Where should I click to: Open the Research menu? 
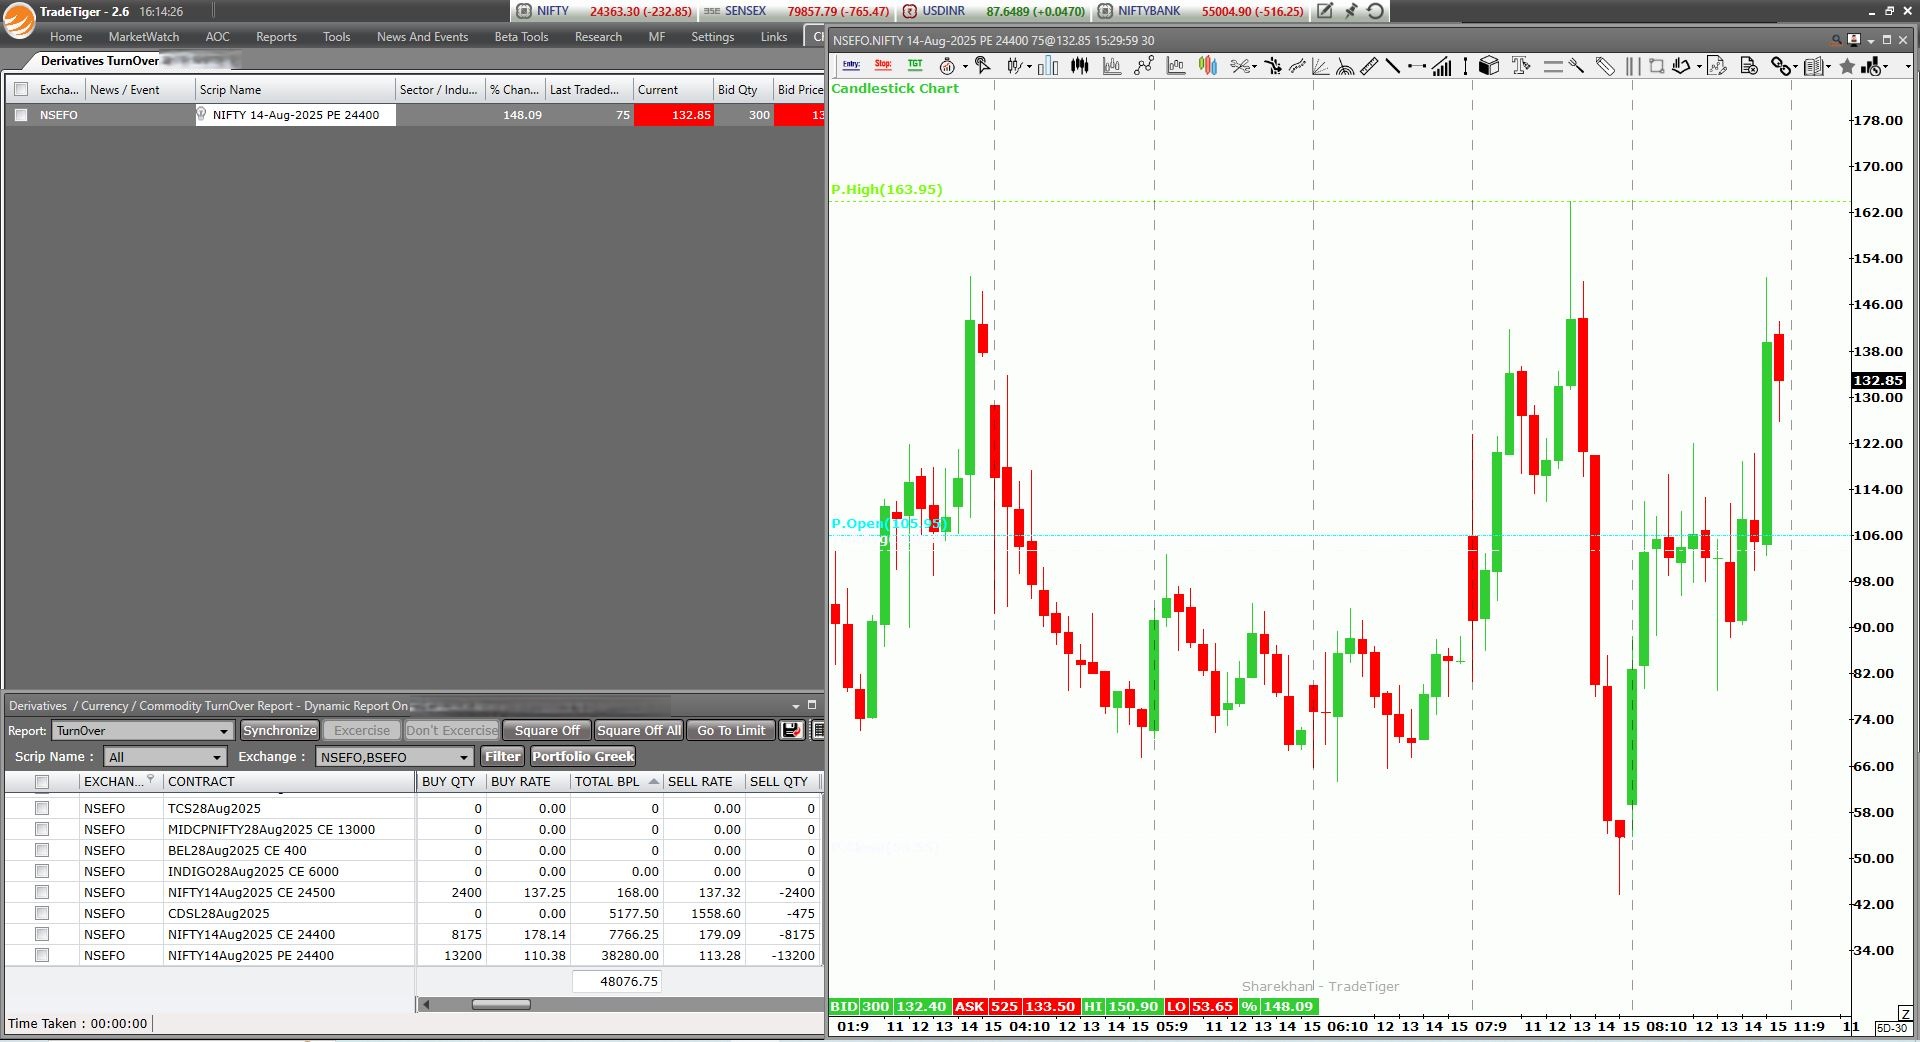[x=598, y=37]
